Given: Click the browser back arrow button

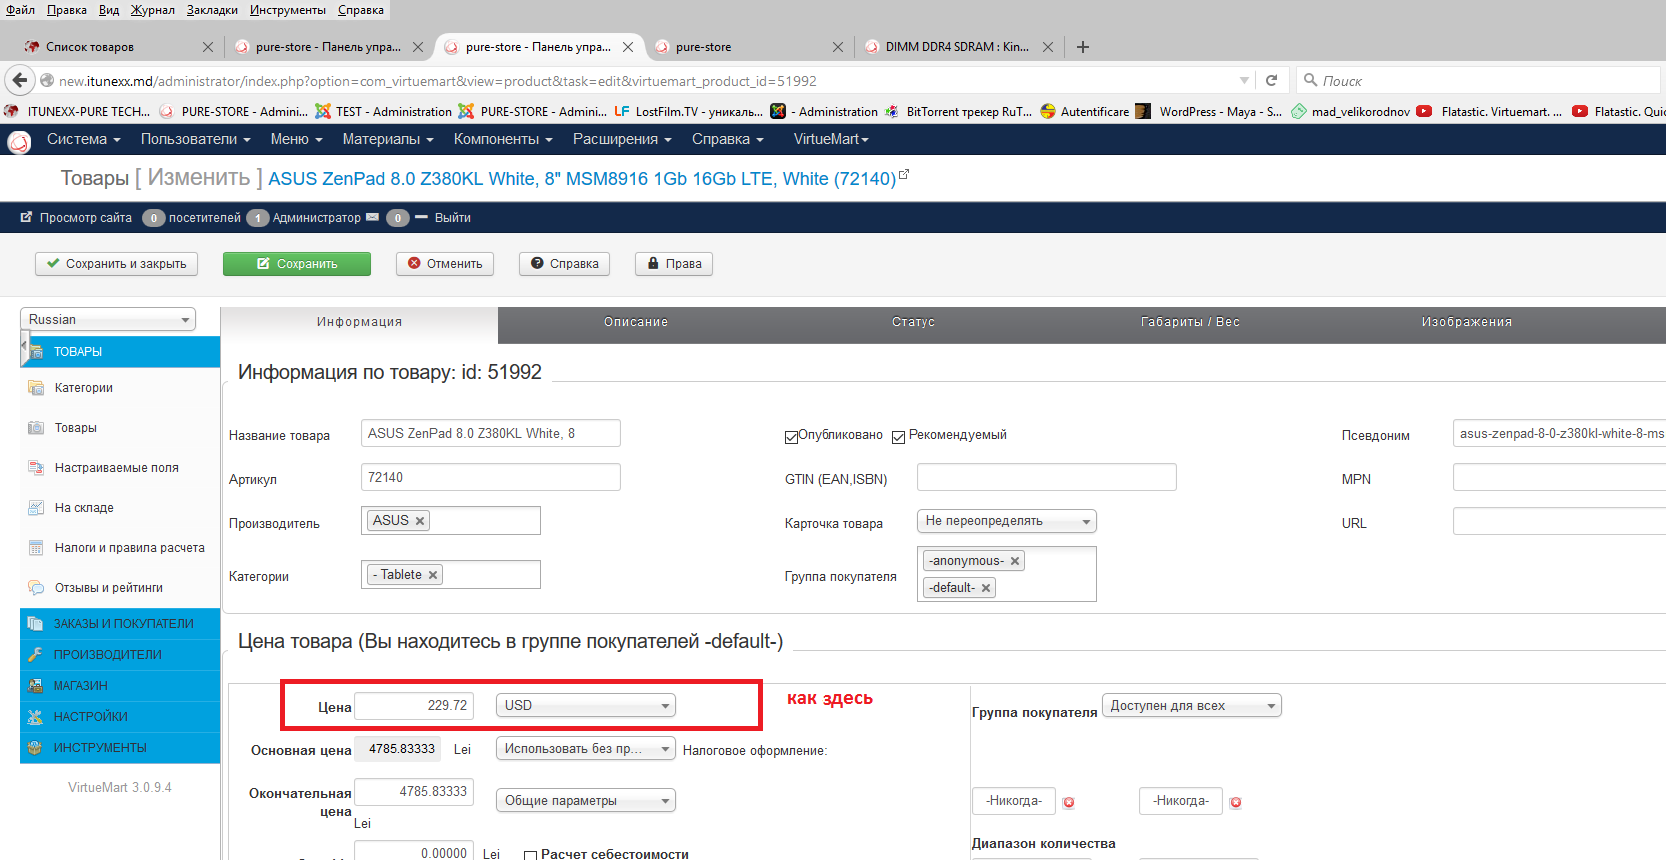Looking at the screenshot, I should (x=20, y=80).
